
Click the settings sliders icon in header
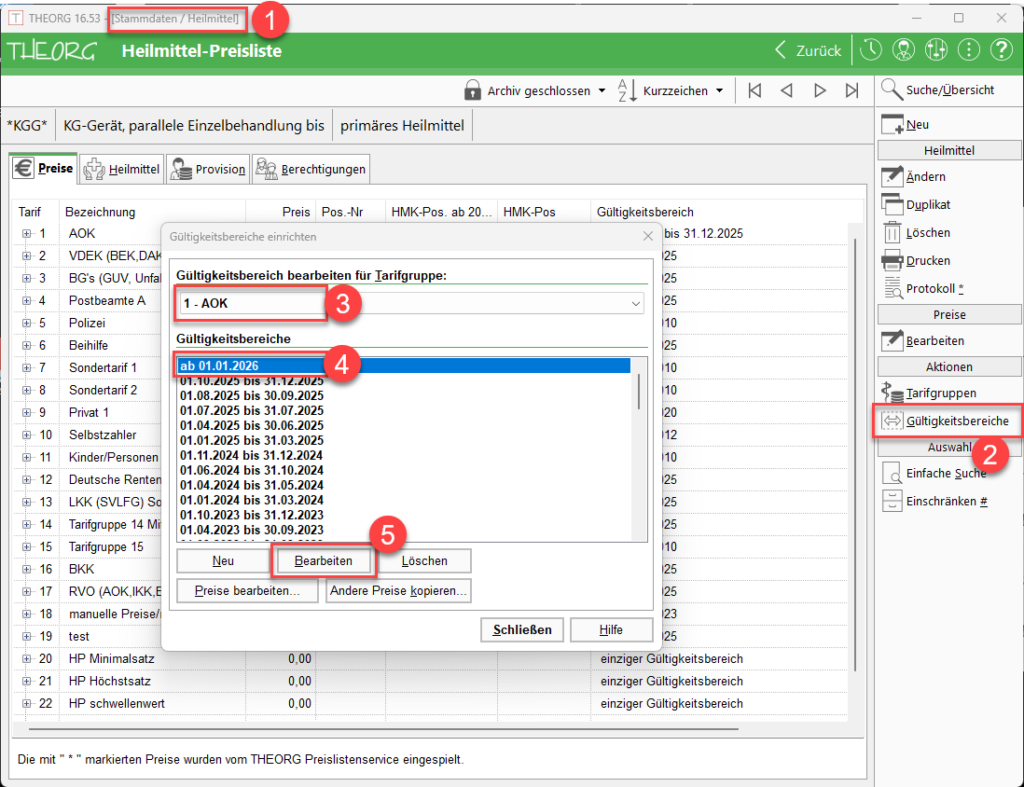(937, 50)
